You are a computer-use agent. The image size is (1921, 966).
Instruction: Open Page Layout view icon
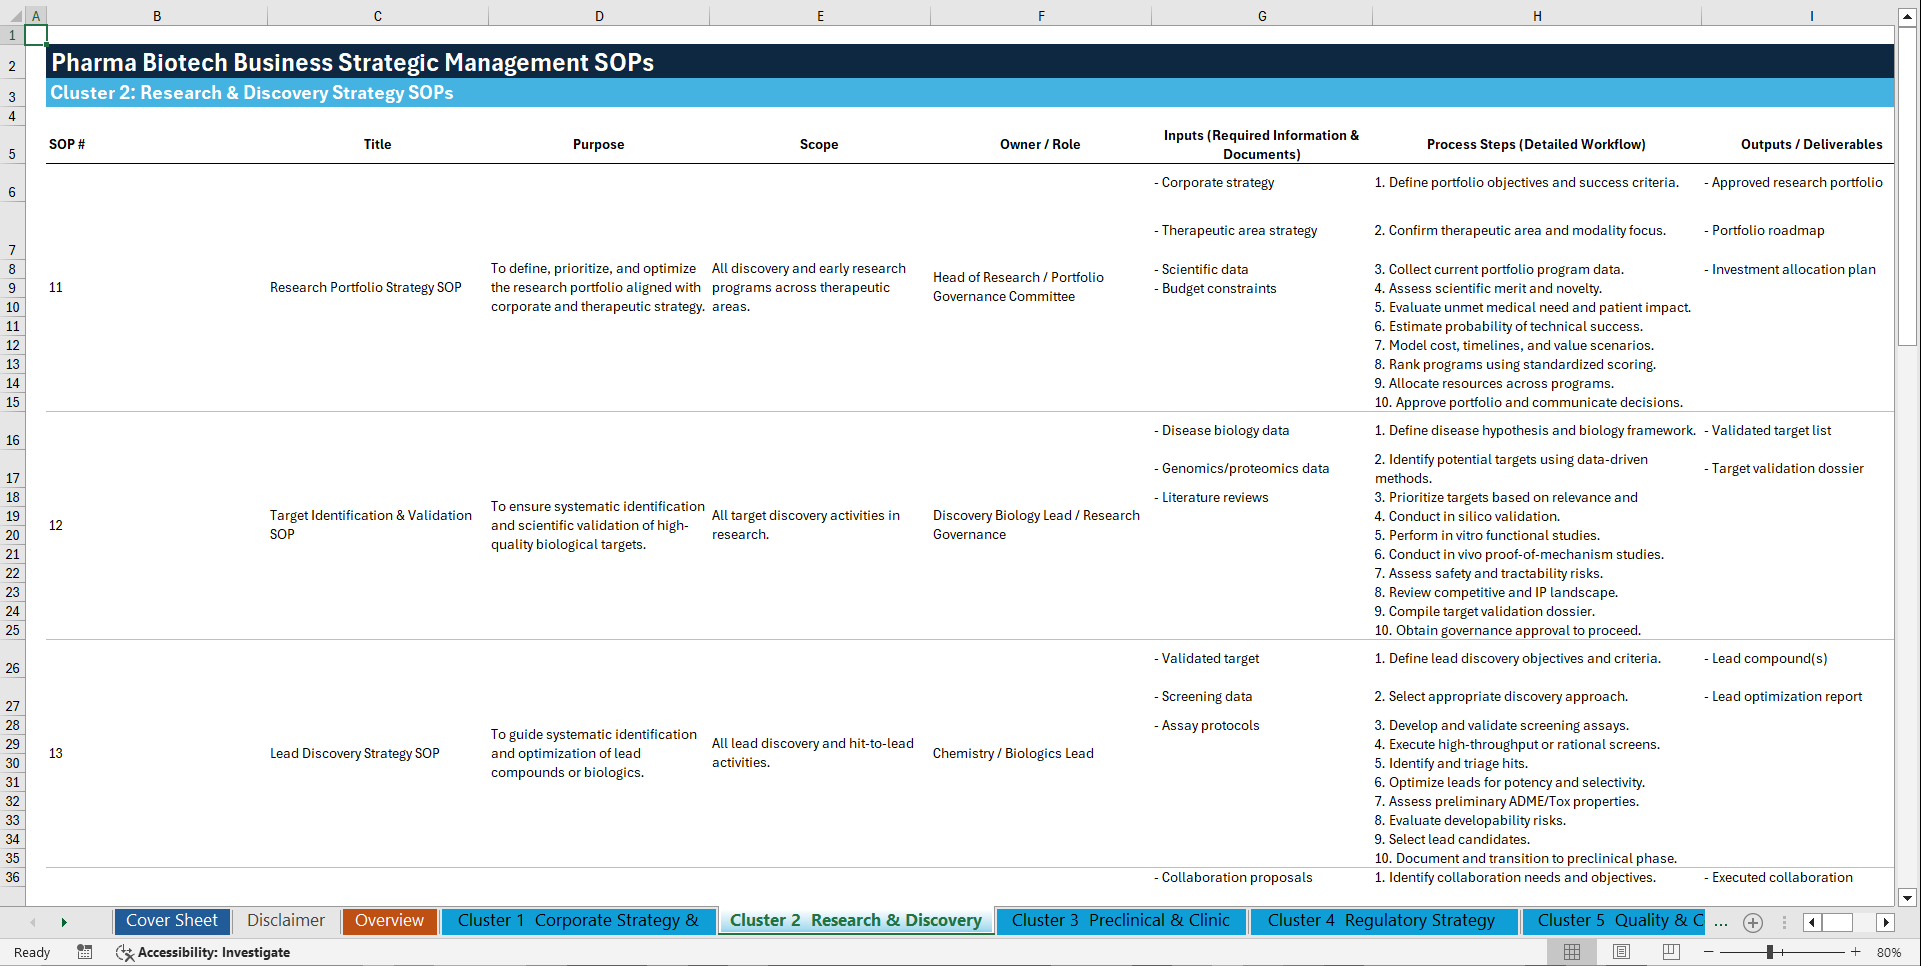tap(1621, 952)
